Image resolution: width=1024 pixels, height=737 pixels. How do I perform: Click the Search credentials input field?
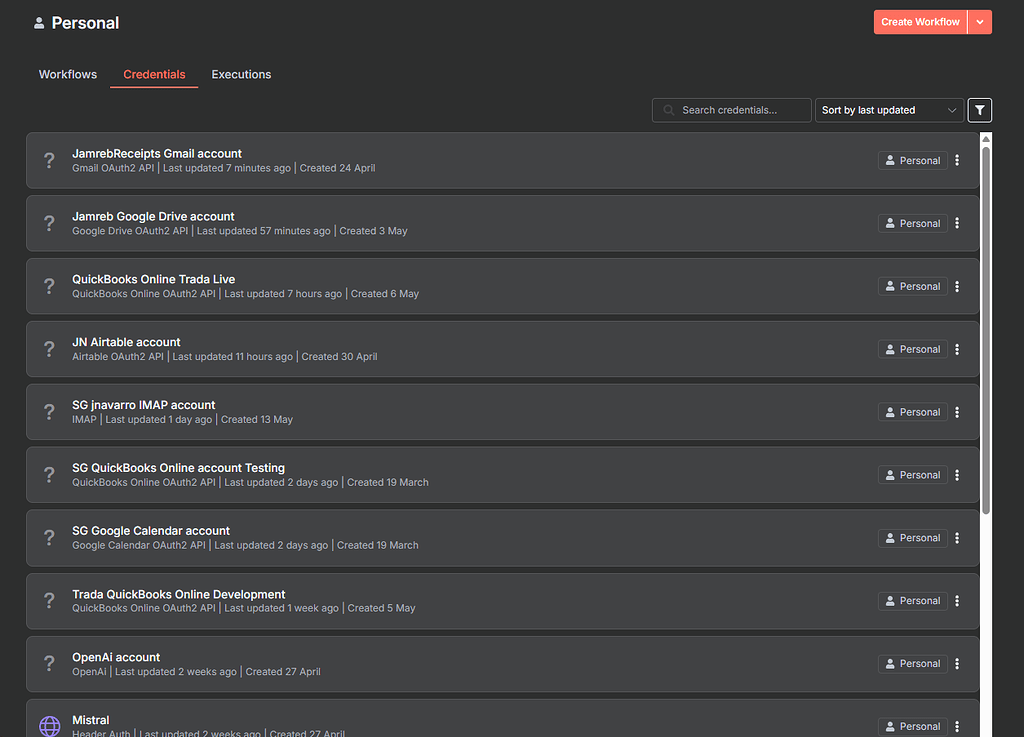(x=731, y=110)
